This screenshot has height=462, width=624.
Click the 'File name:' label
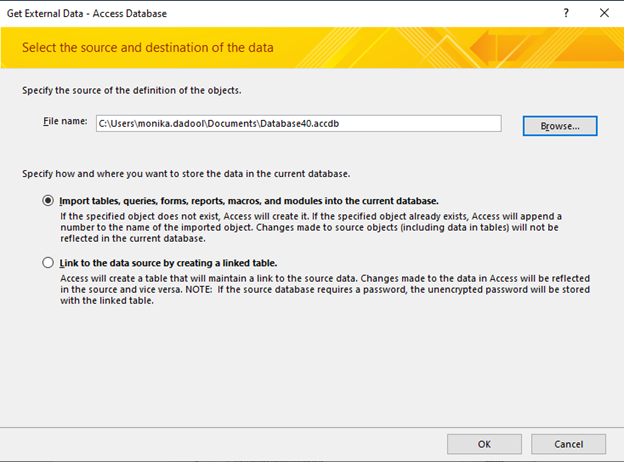(x=65, y=122)
